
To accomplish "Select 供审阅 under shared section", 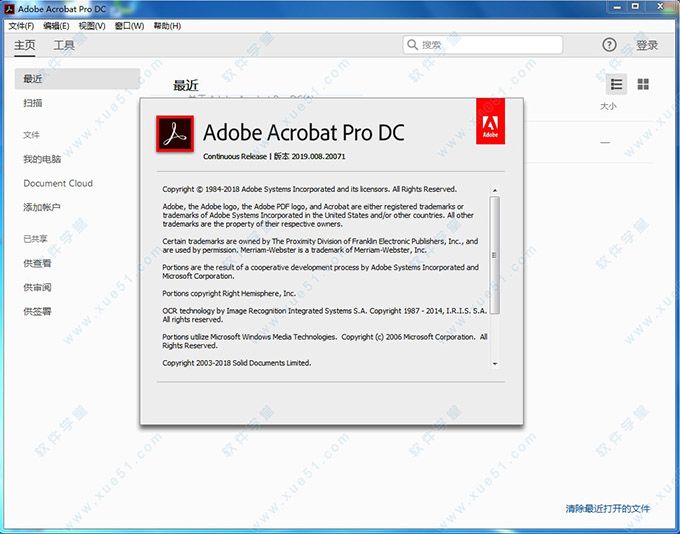I will tap(37, 288).
